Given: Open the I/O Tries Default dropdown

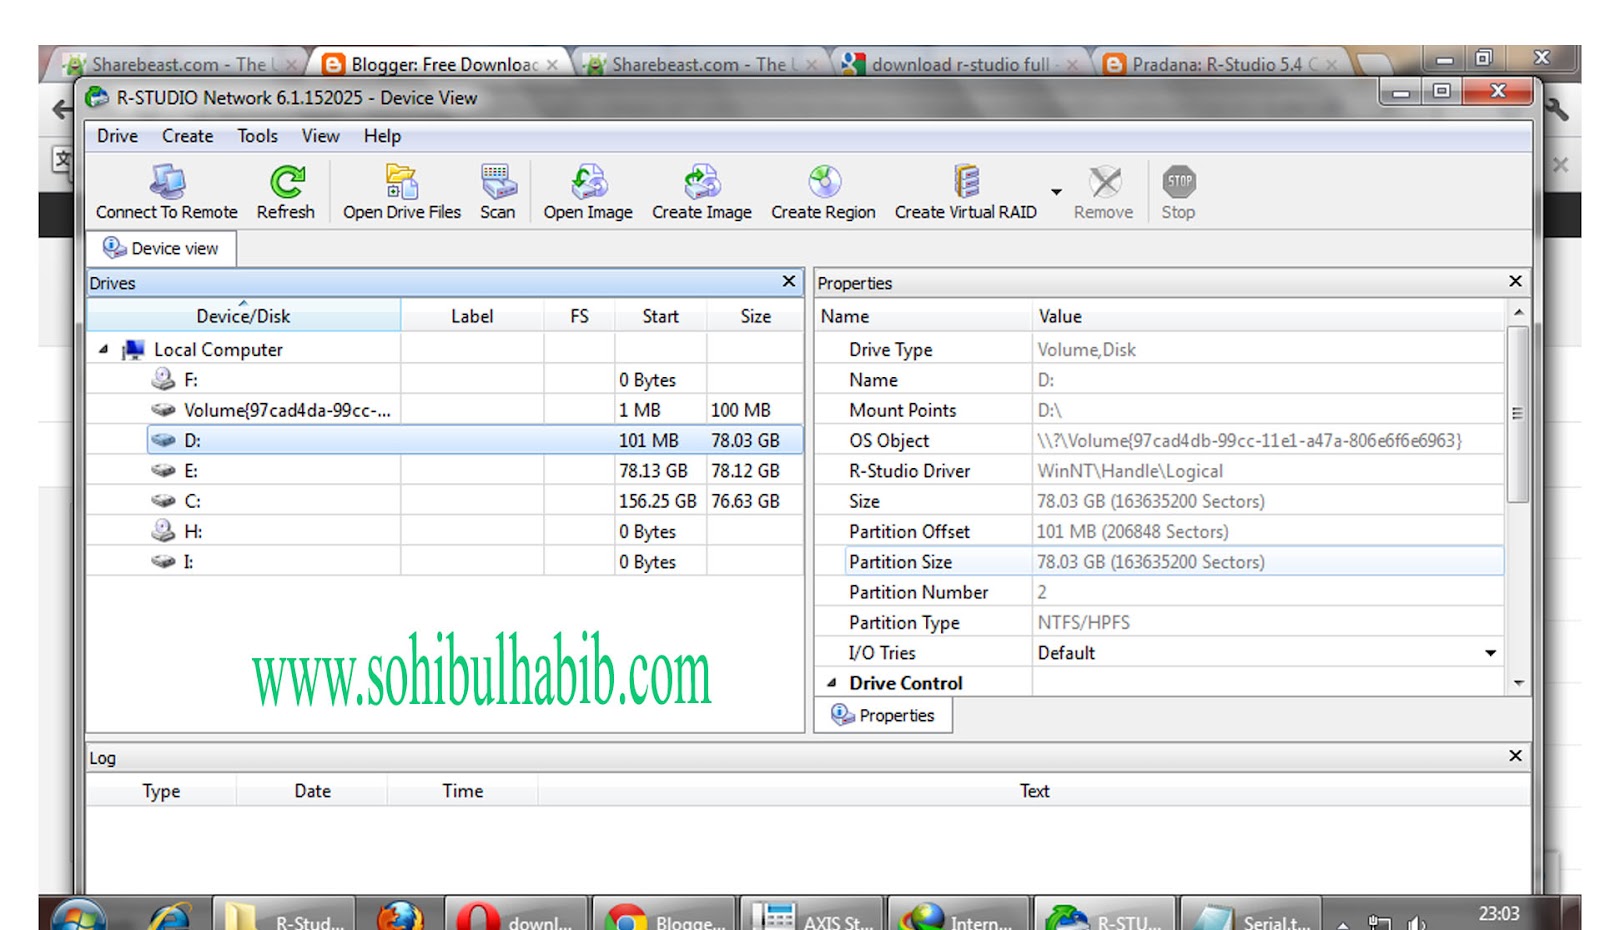Looking at the screenshot, I should tap(1490, 653).
